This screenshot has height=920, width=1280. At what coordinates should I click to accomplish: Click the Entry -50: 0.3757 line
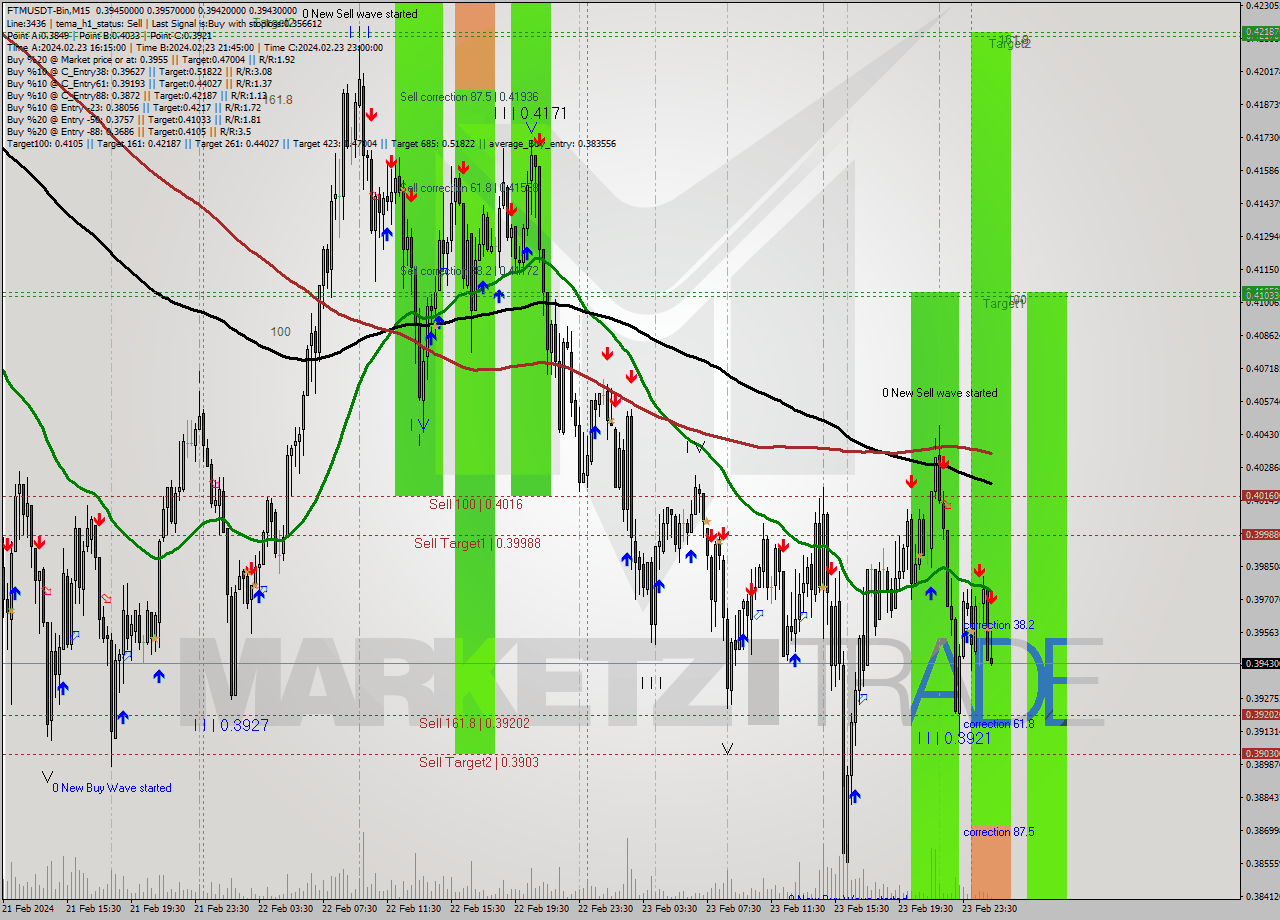(133, 118)
